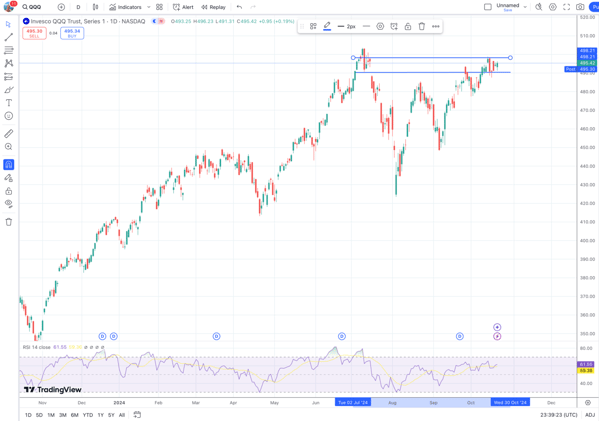
Task: Select the Fibonacci retracement tool
Action: 8,50
